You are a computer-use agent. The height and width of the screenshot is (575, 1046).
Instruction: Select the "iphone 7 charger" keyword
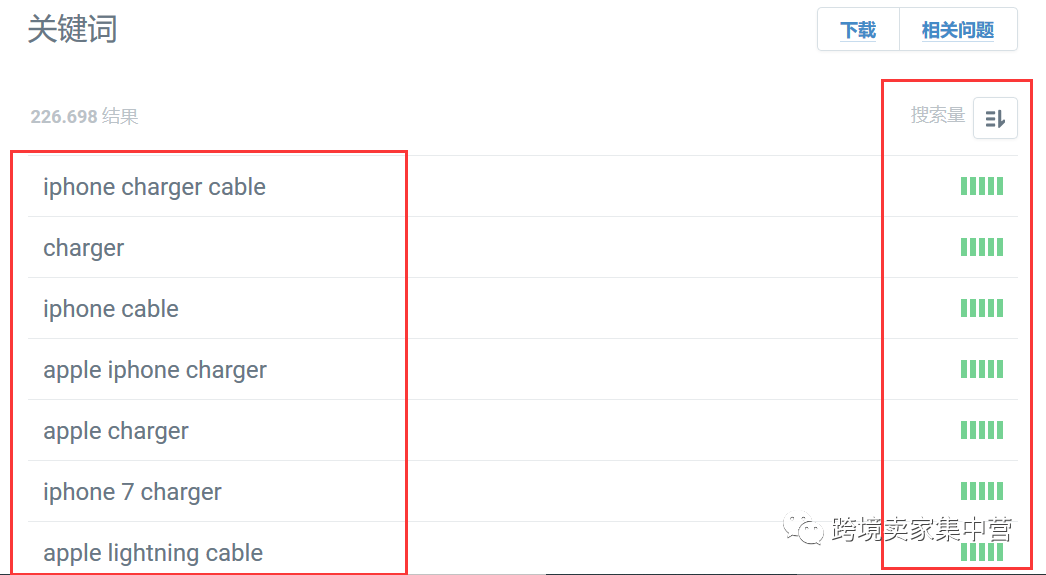click(x=132, y=492)
